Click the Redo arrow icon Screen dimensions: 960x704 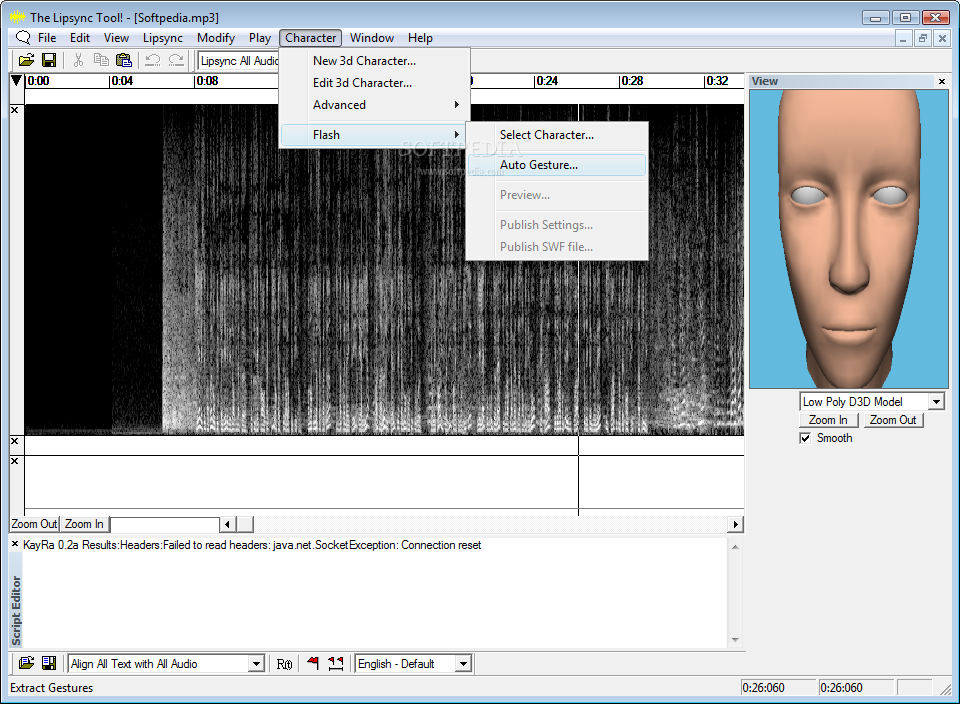pos(176,60)
